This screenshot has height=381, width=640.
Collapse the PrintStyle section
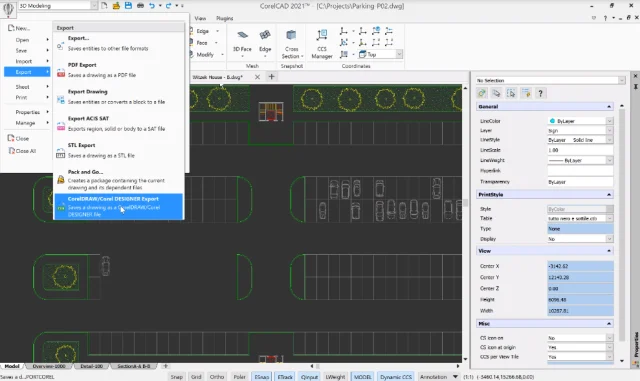[609, 195]
